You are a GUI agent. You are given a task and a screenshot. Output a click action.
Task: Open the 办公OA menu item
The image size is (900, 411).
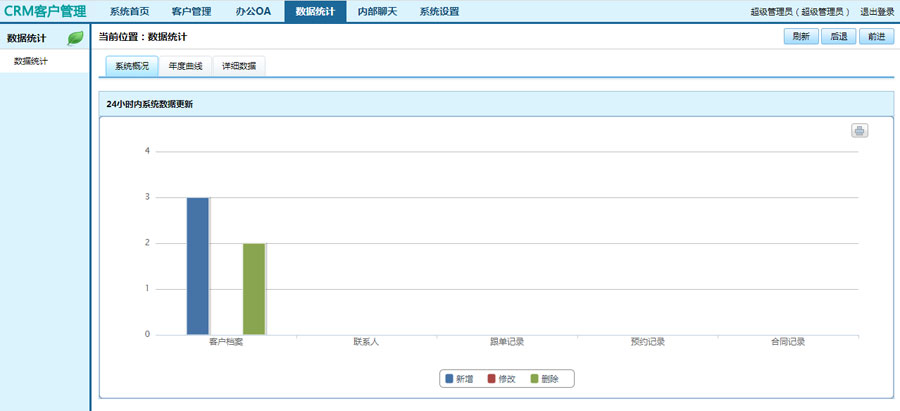pyautogui.click(x=253, y=12)
